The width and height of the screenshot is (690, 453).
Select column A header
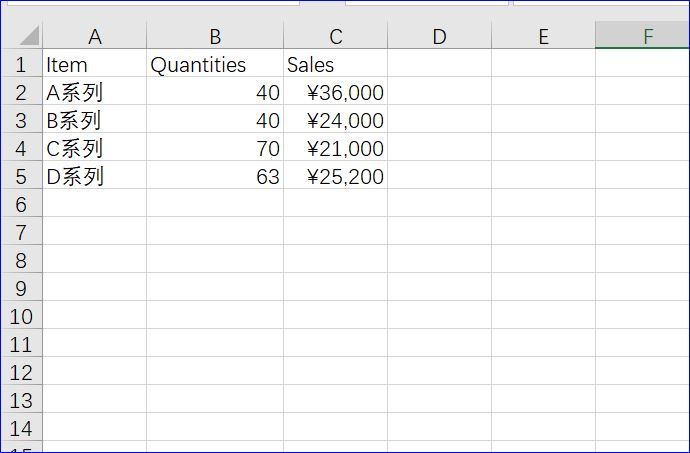95,37
